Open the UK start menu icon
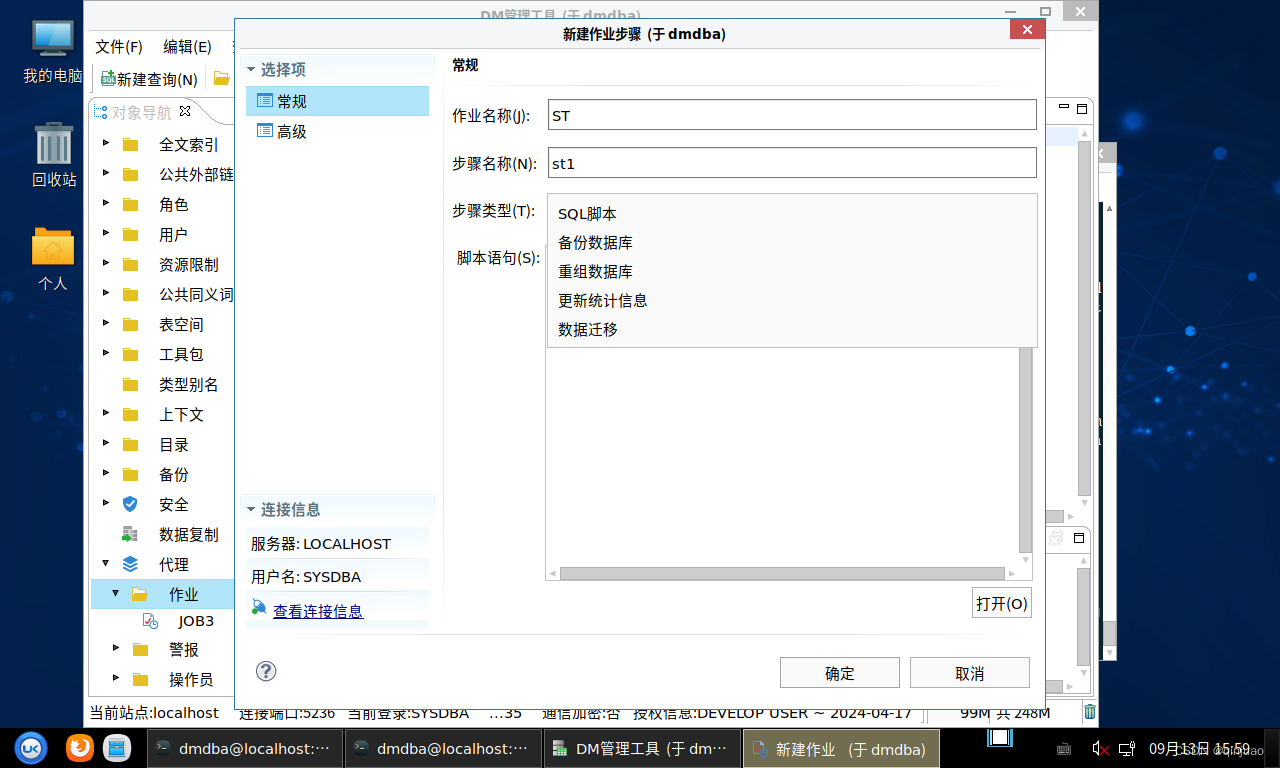 [31, 747]
